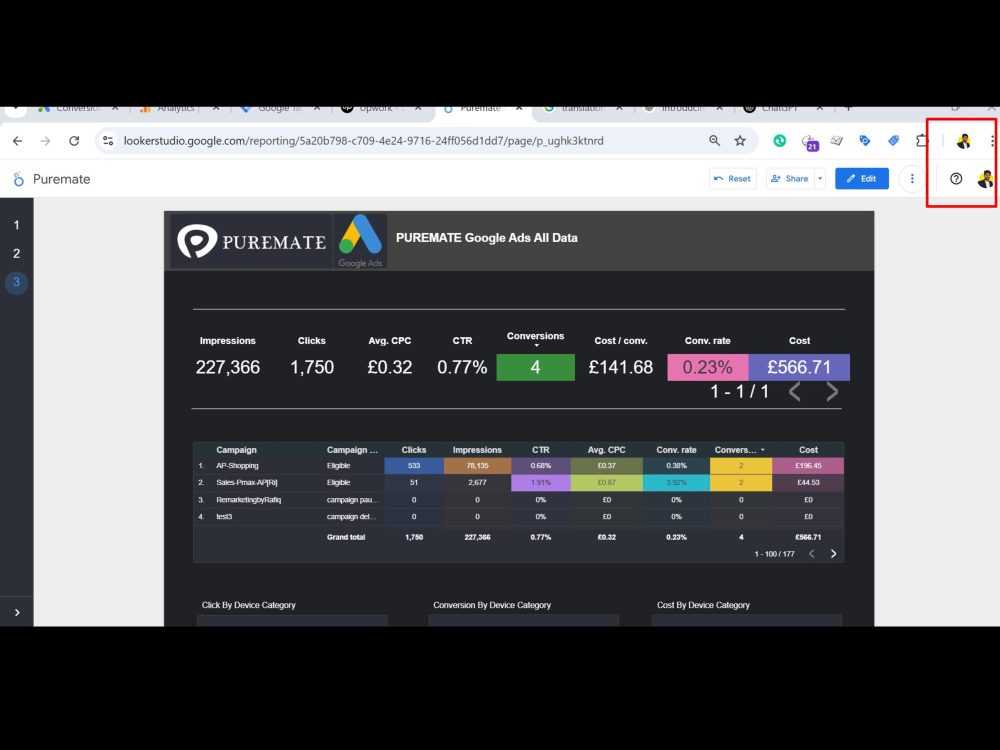
Task: Select the RemarketingbyRafiq campaign row
Action: click(x=518, y=500)
